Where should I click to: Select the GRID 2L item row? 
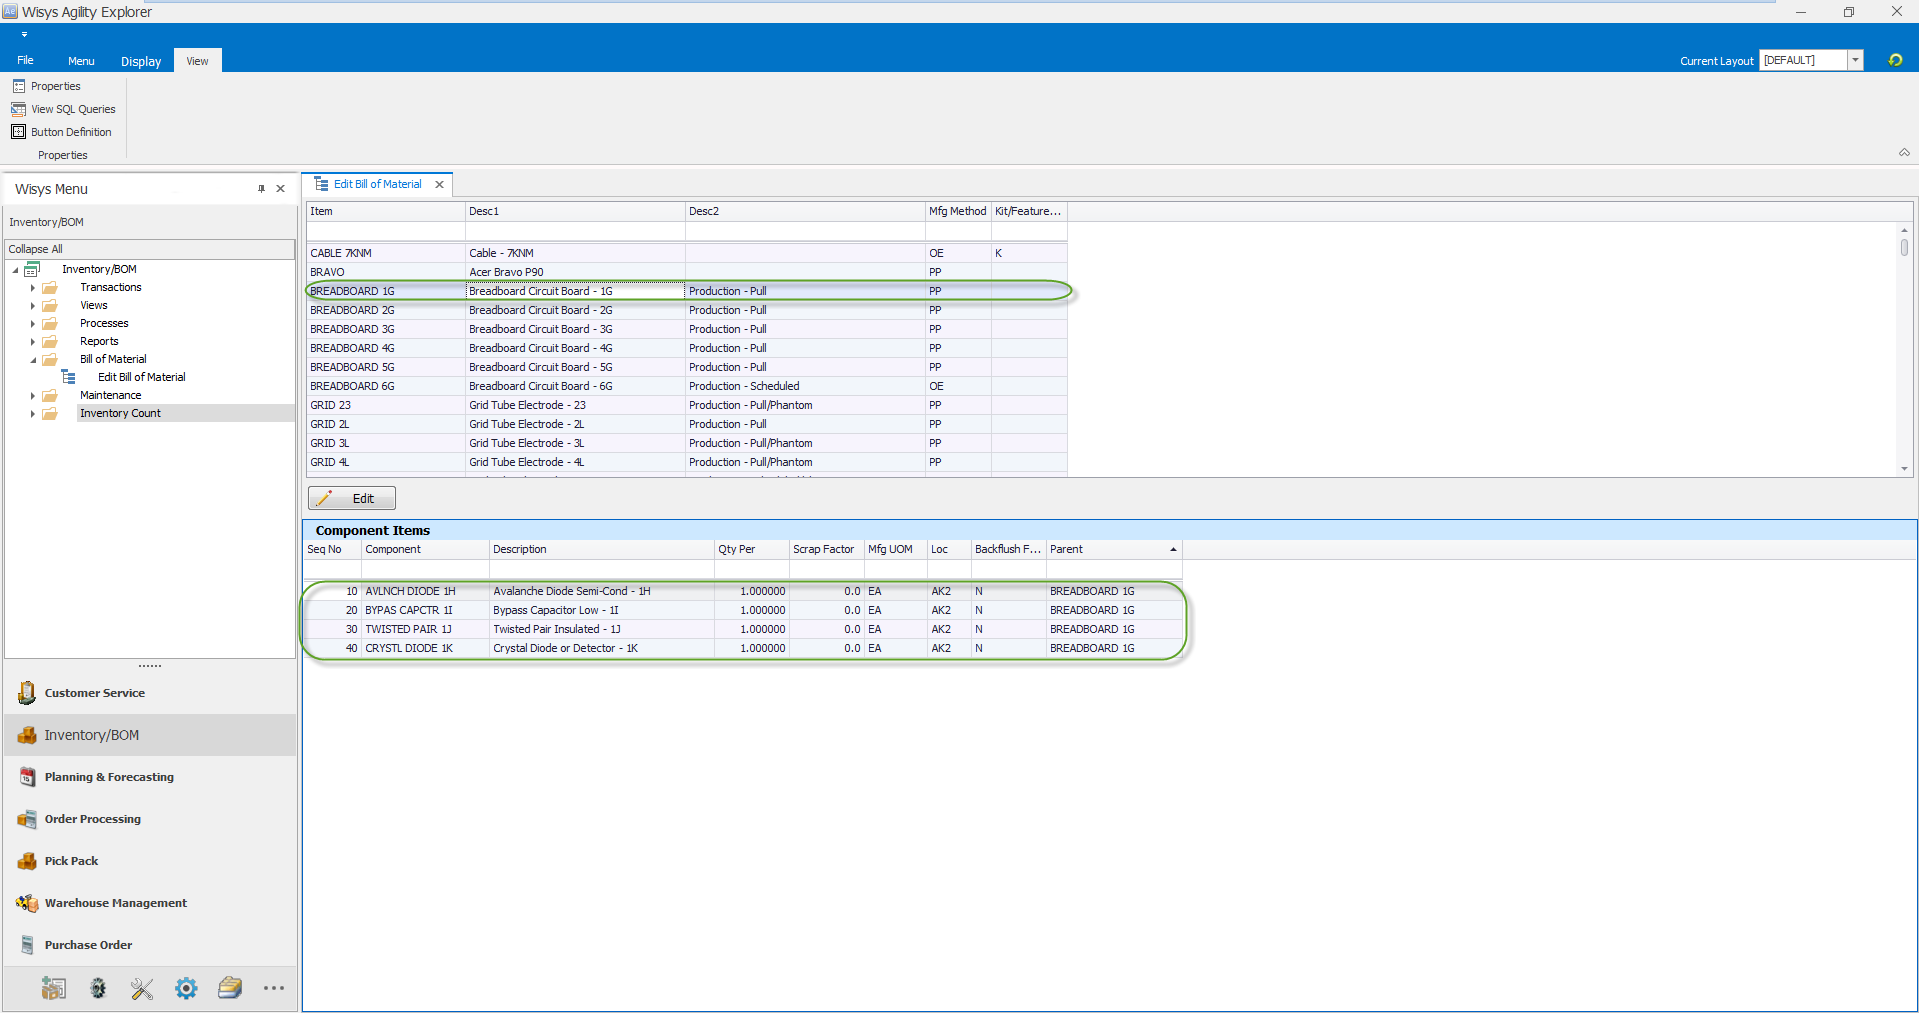tap(687, 424)
